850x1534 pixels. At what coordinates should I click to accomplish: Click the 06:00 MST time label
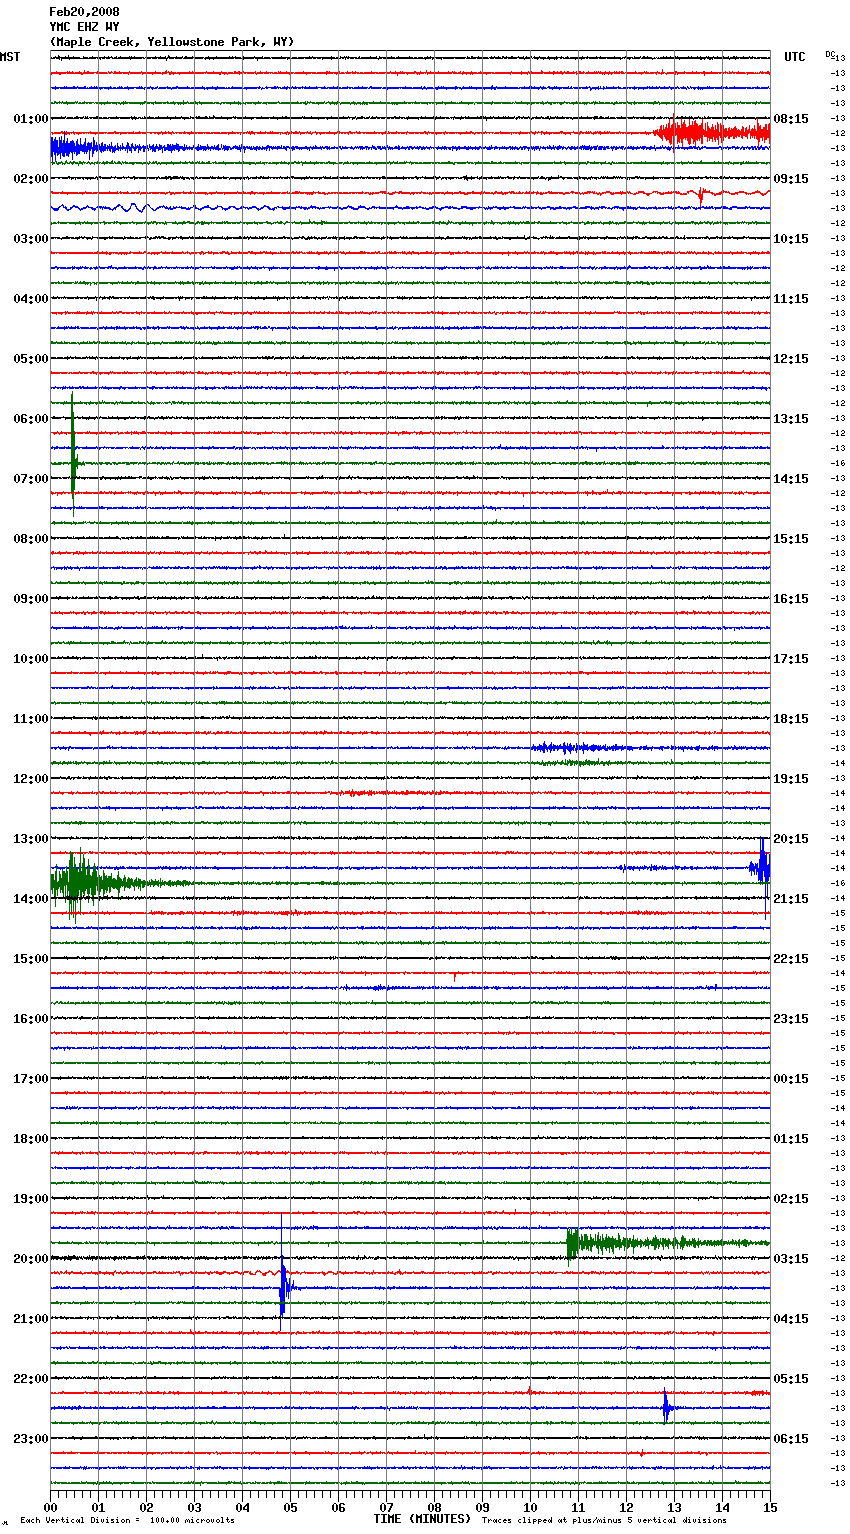tap(31, 419)
